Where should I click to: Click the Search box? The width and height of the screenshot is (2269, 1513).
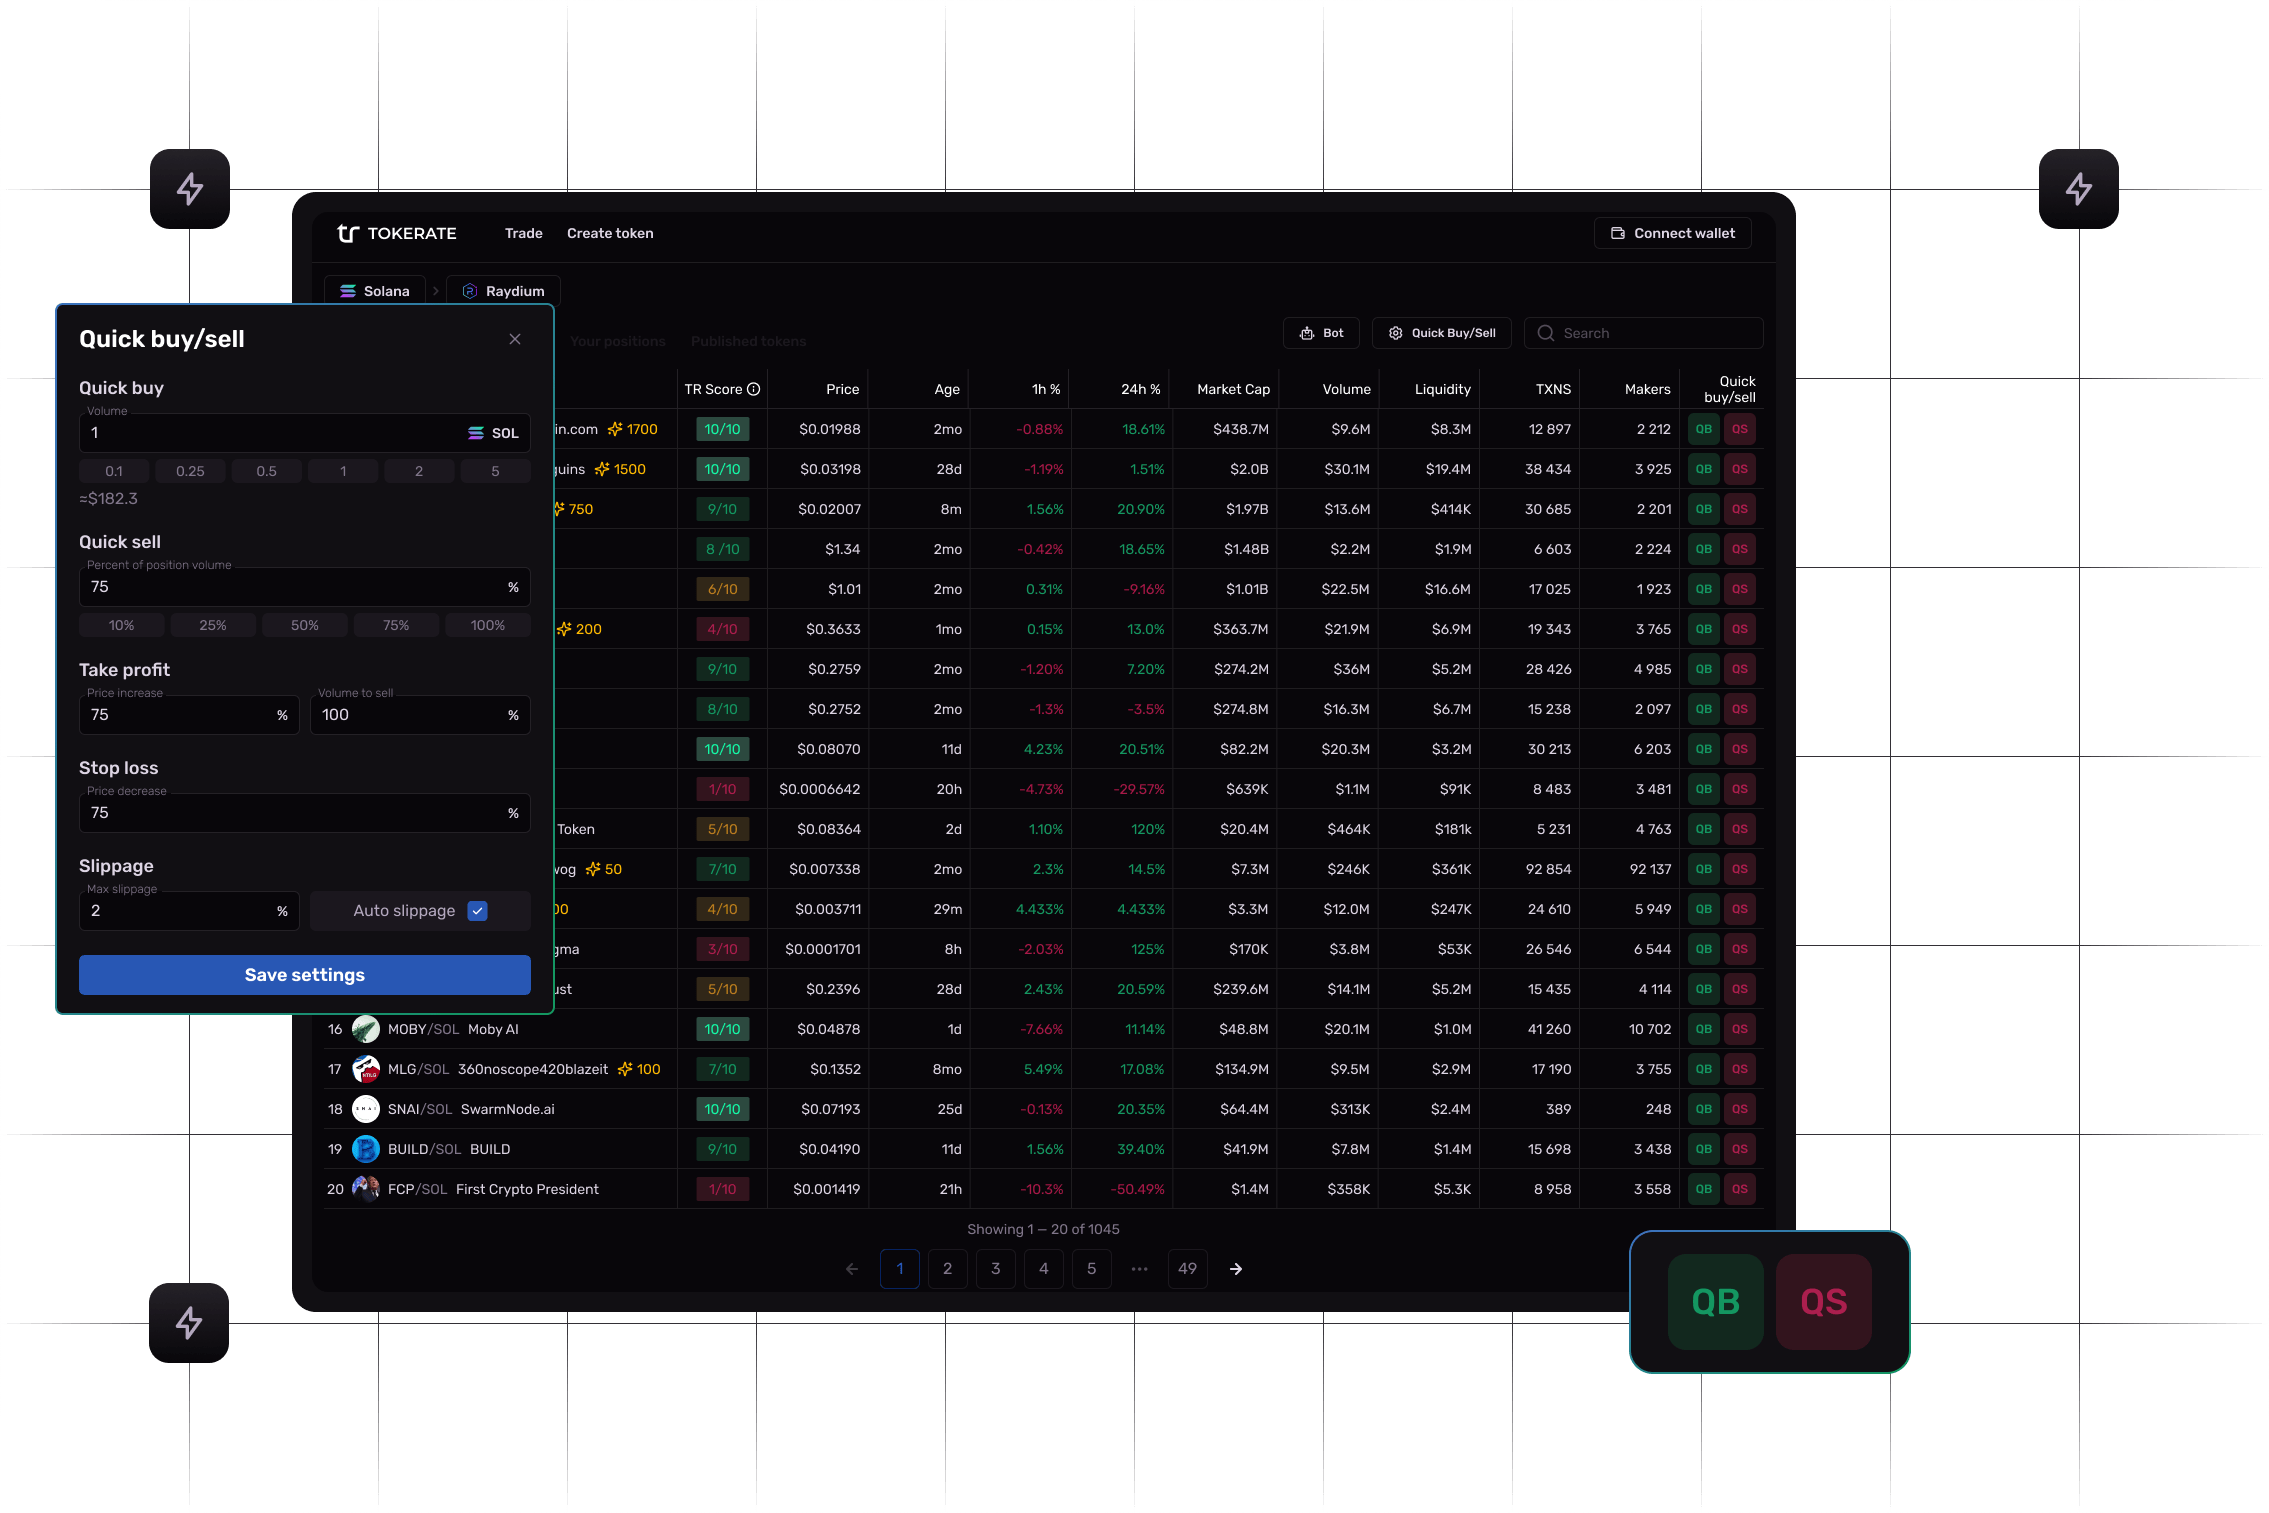[1644, 333]
